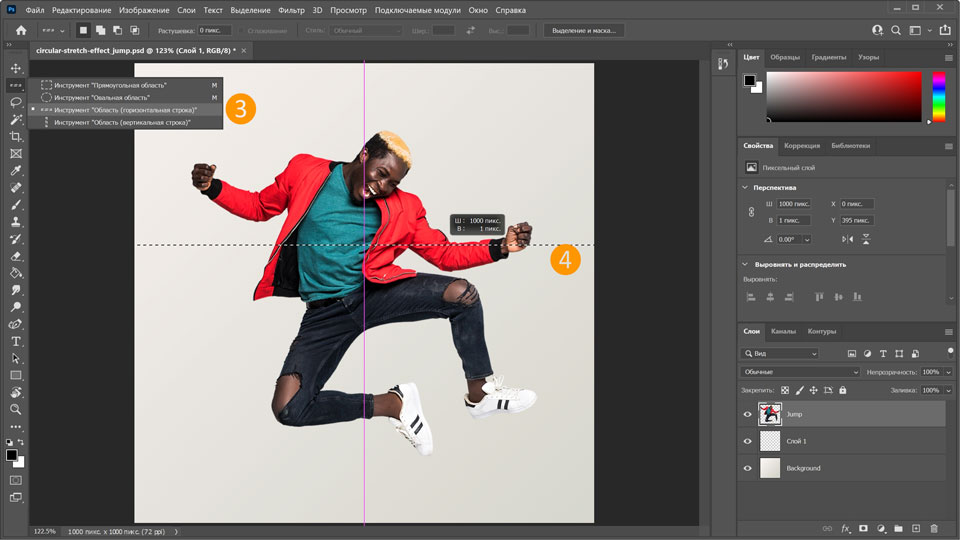Choose the Овальная область tool entry
The image size is (960, 540).
pyautogui.click(x=101, y=98)
